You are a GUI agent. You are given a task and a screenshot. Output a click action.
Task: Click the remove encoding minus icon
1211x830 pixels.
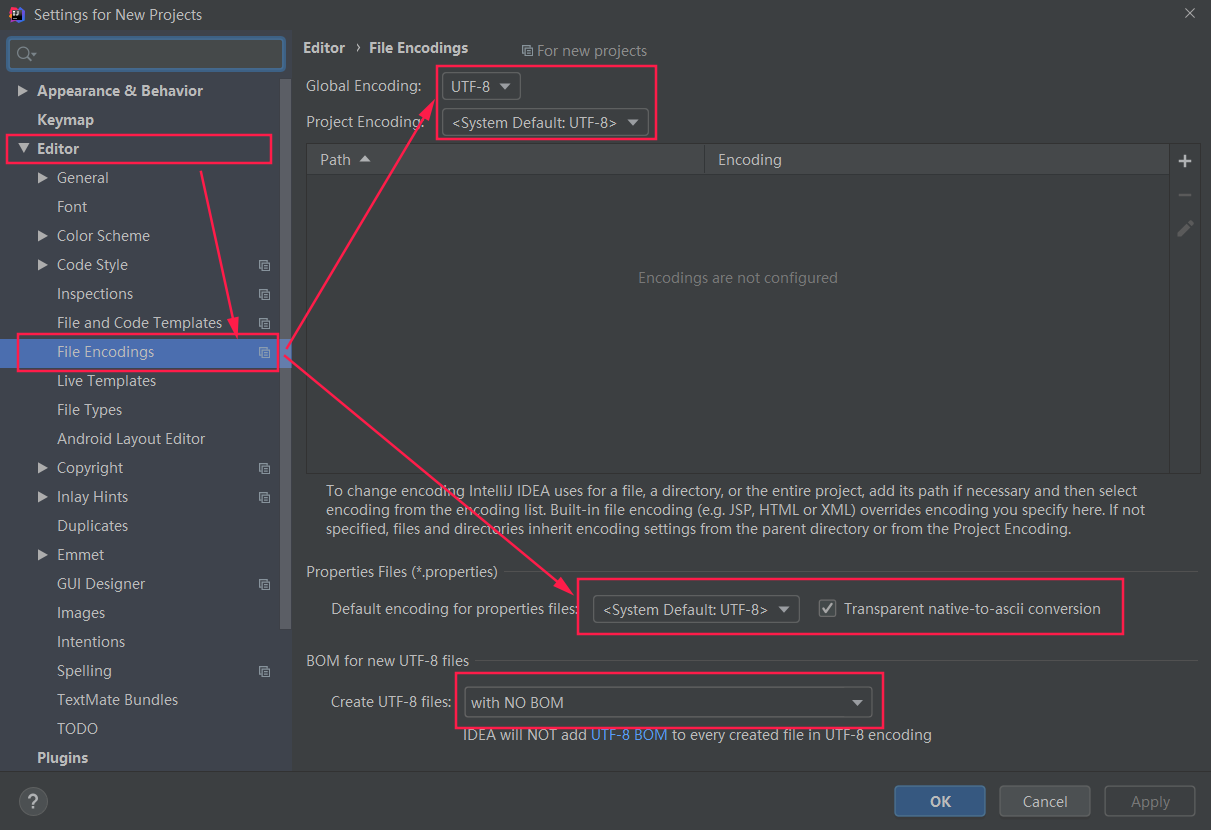coord(1185,195)
